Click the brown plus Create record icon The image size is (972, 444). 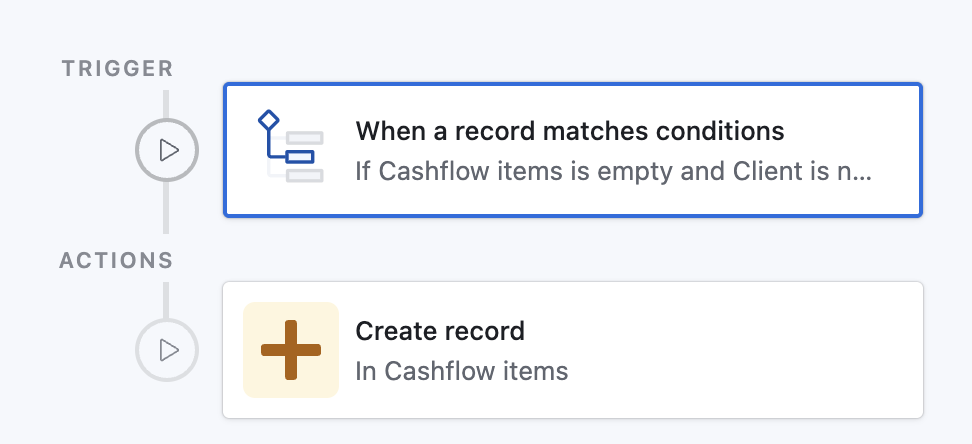pos(291,349)
